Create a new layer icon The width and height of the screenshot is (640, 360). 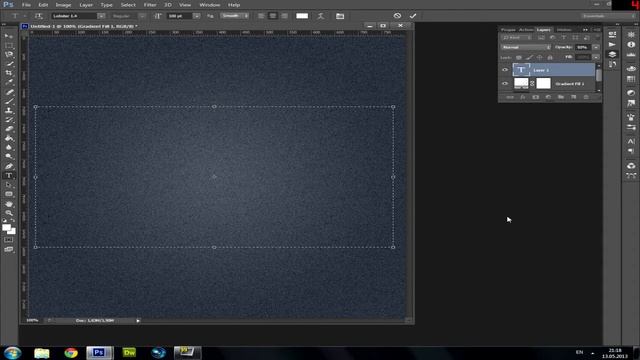click(573, 97)
